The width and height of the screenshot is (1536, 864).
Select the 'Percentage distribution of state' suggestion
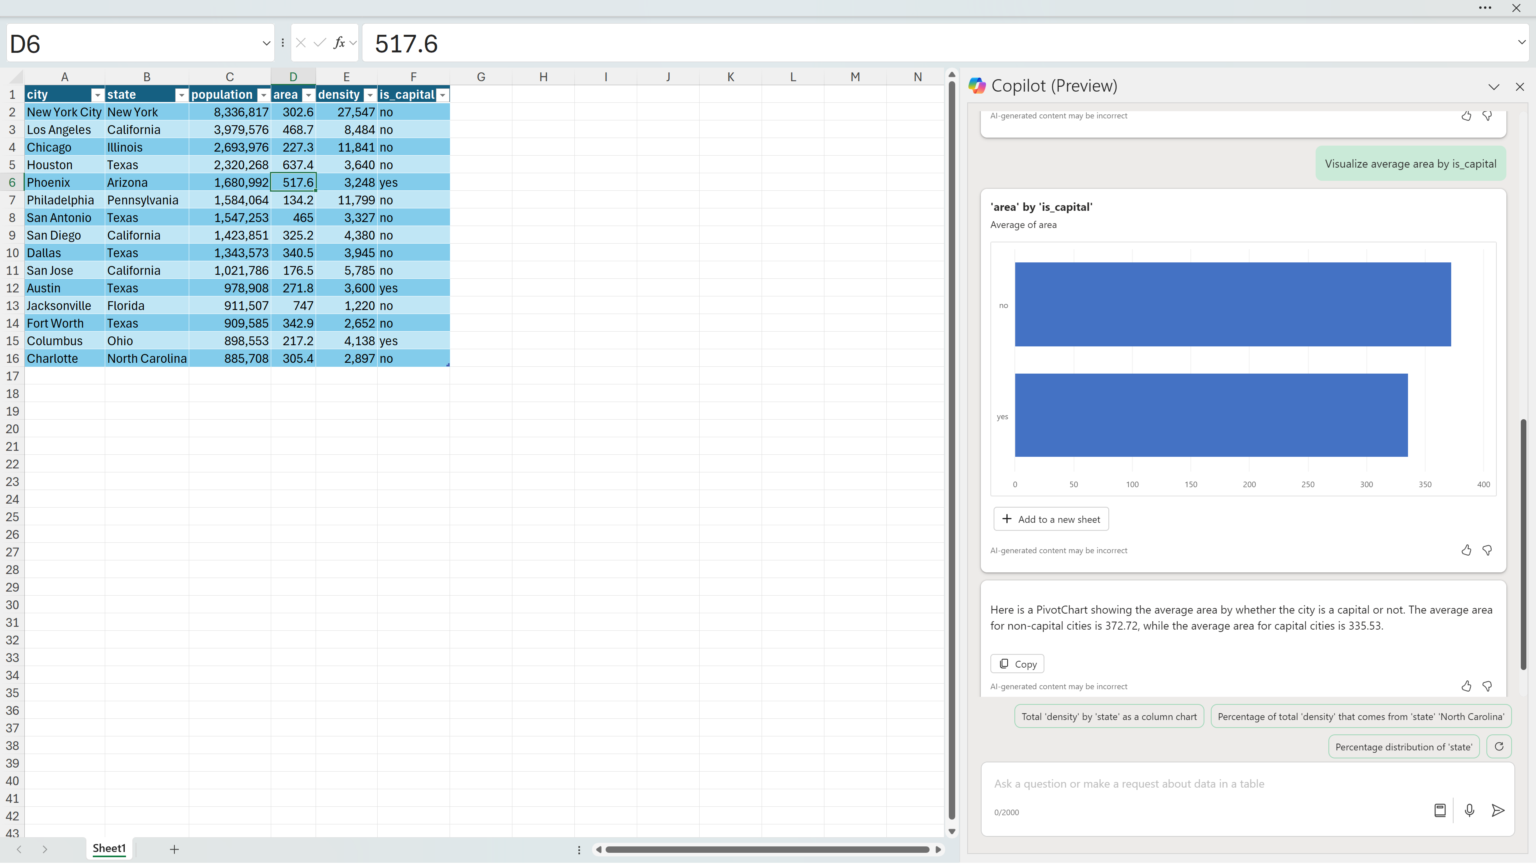tap(1403, 747)
